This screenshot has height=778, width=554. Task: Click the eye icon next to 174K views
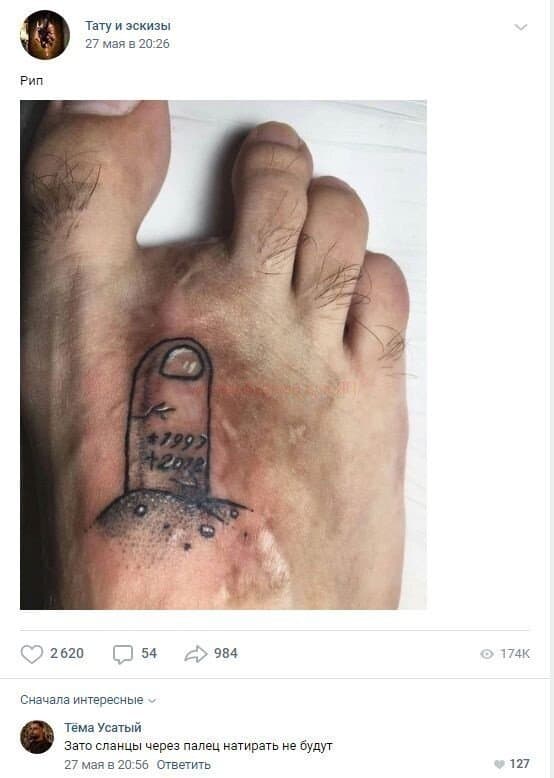487,654
